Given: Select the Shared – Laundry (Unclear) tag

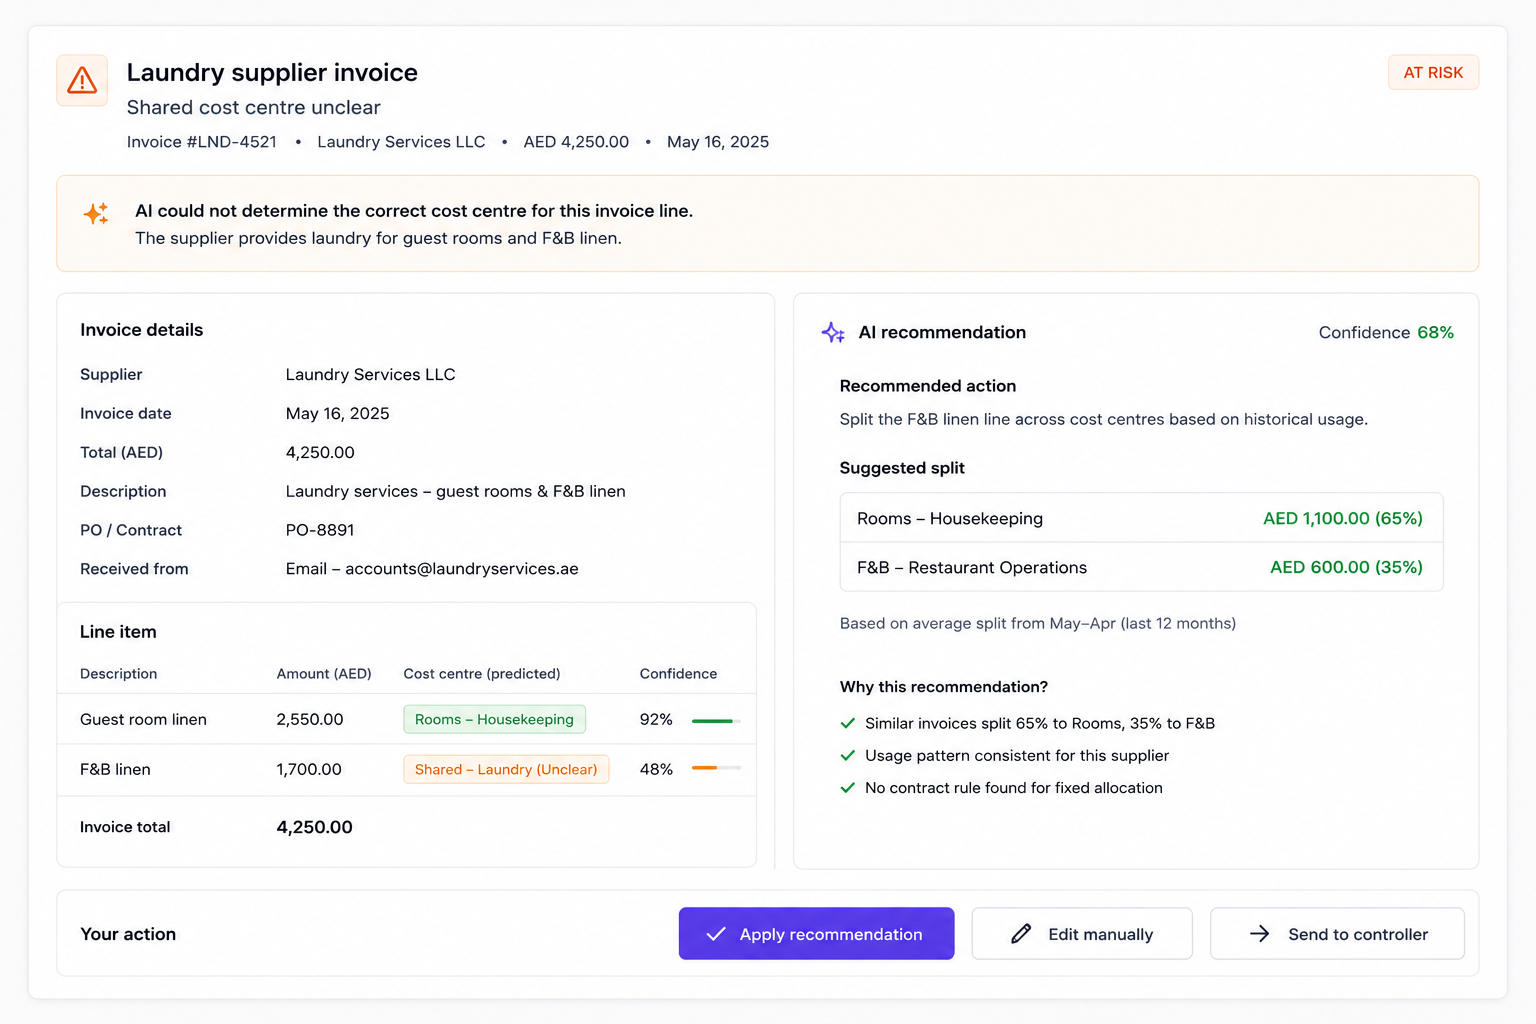Looking at the screenshot, I should [506, 769].
